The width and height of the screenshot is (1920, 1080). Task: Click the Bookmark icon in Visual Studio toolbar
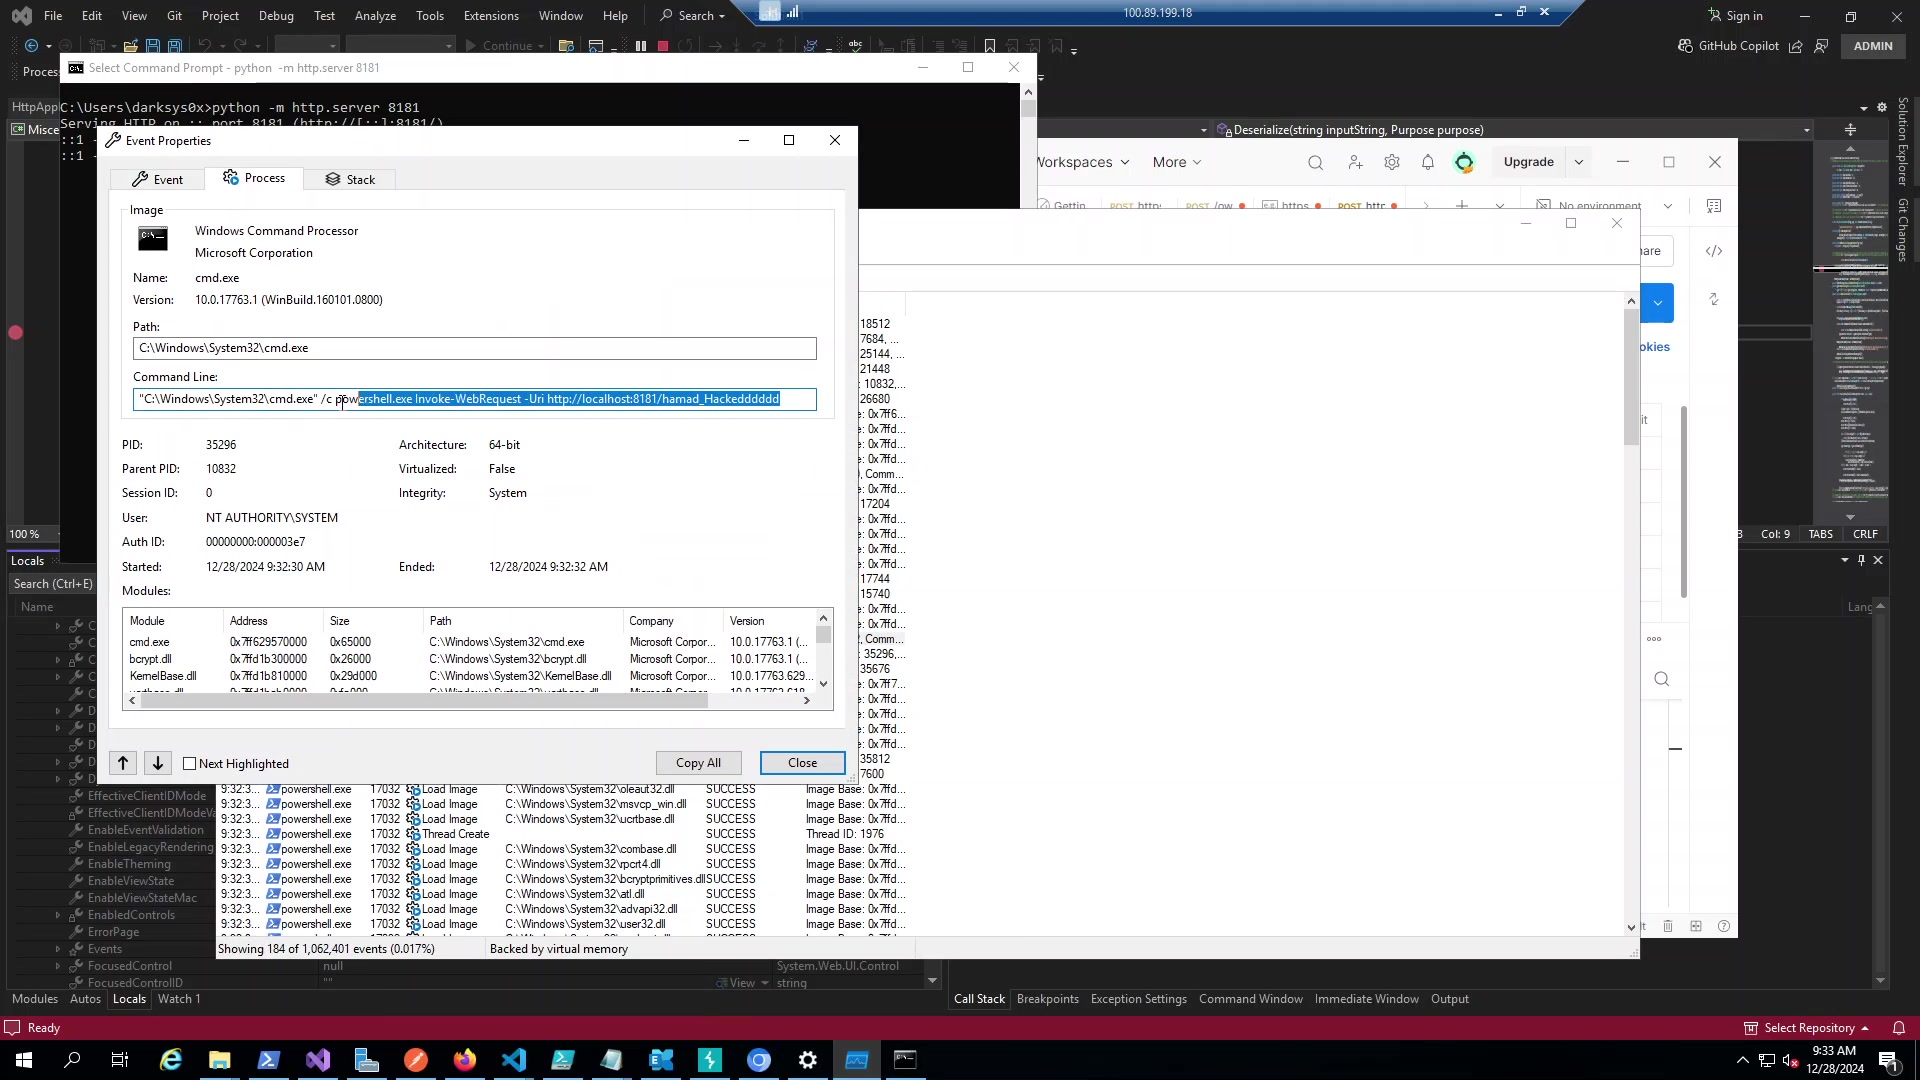point(990,46)
